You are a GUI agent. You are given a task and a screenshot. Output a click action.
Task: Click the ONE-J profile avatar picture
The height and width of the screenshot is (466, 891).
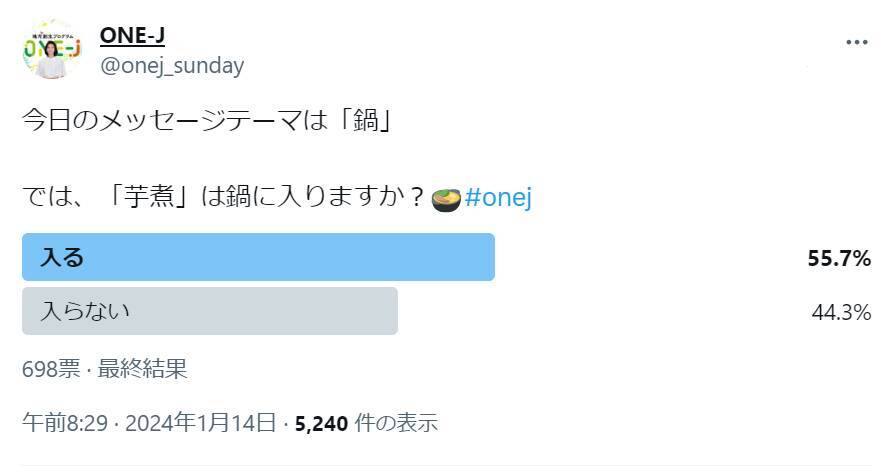pyautogui.click(x=51, y=49)
